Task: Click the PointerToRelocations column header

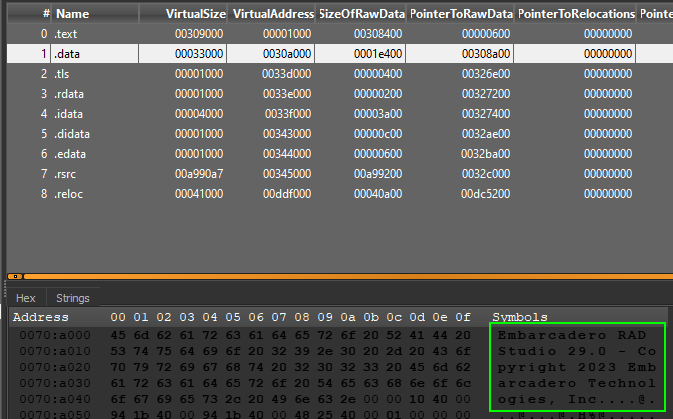Action: tap(575, 14)
